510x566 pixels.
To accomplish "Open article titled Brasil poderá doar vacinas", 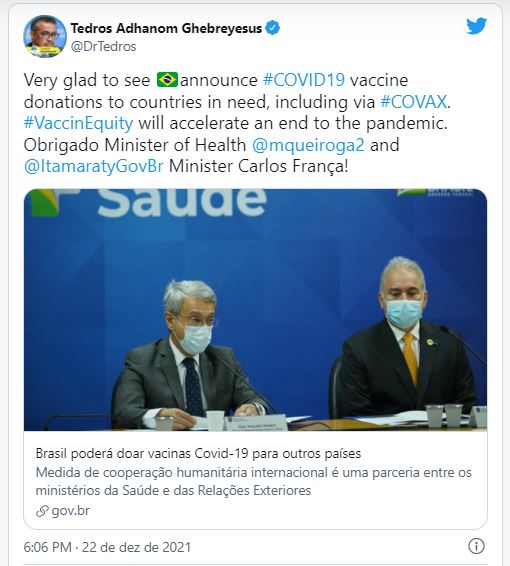I will [198, 453].
